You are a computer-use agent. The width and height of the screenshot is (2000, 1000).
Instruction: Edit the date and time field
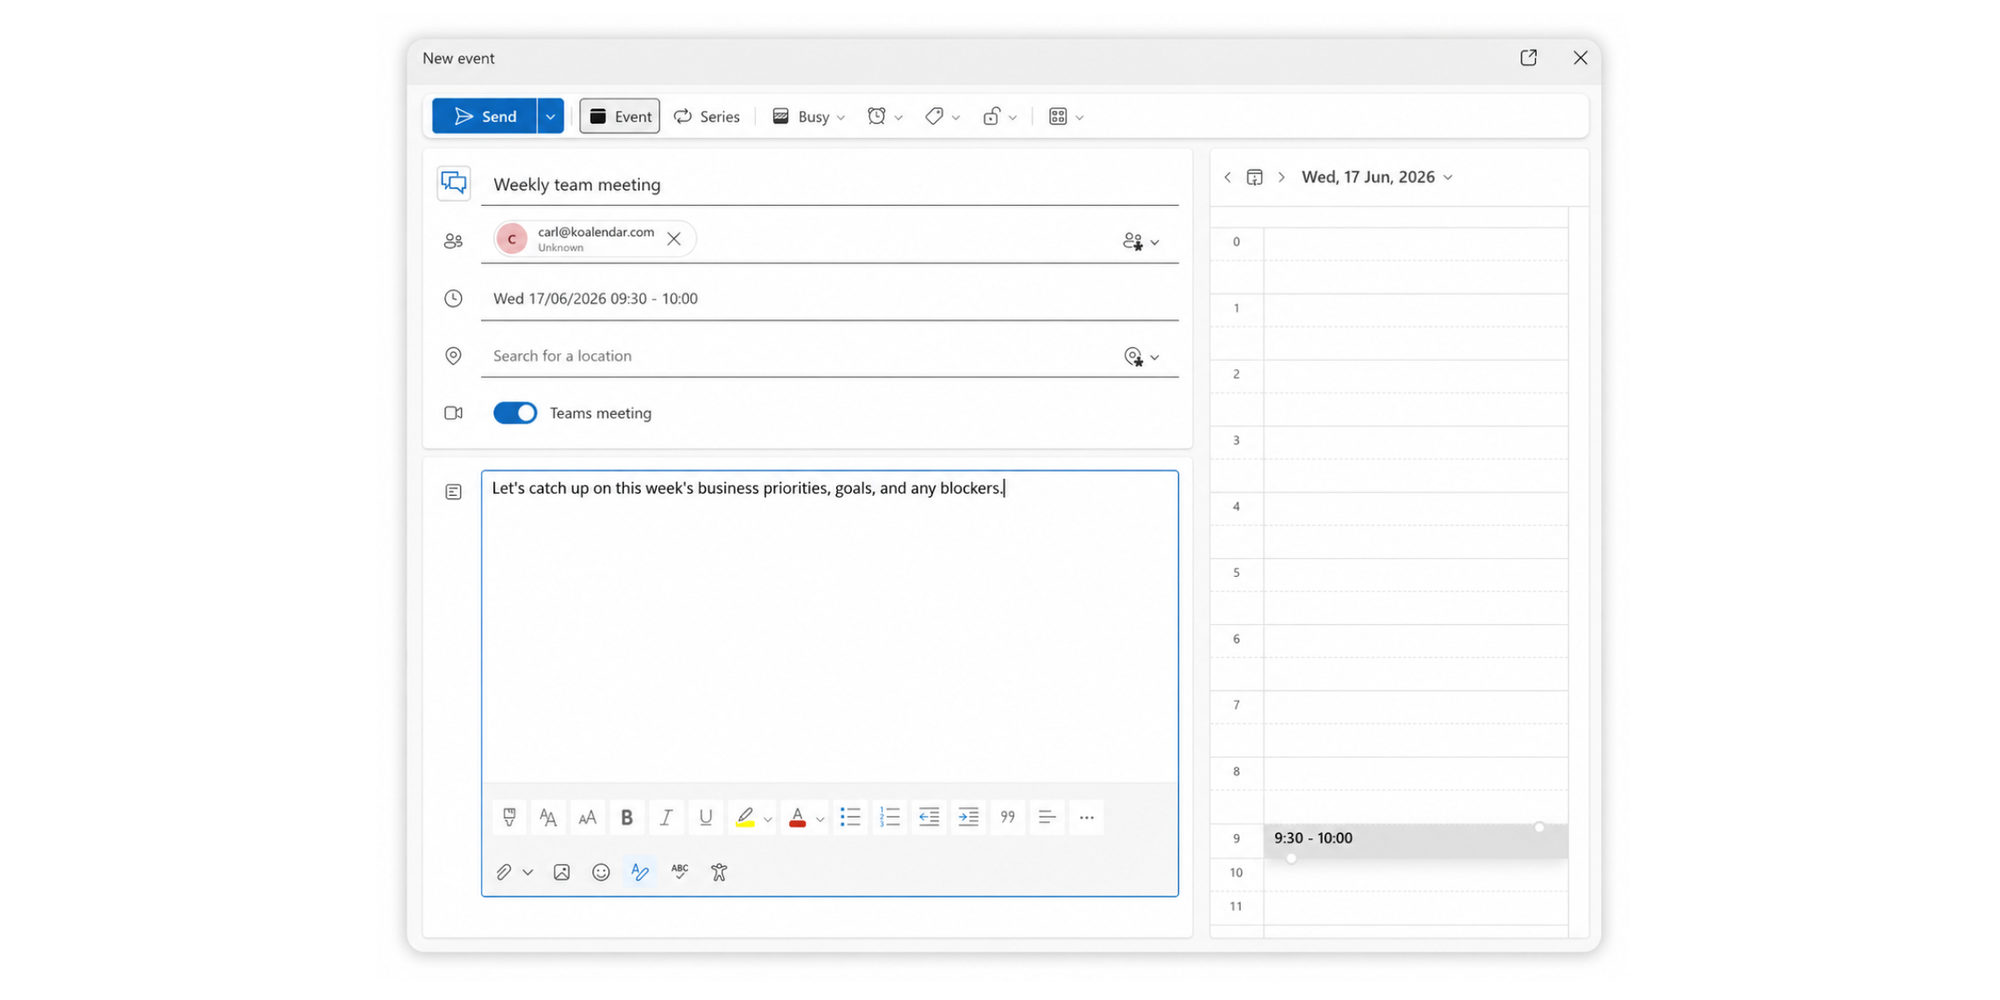pos(830,298)
